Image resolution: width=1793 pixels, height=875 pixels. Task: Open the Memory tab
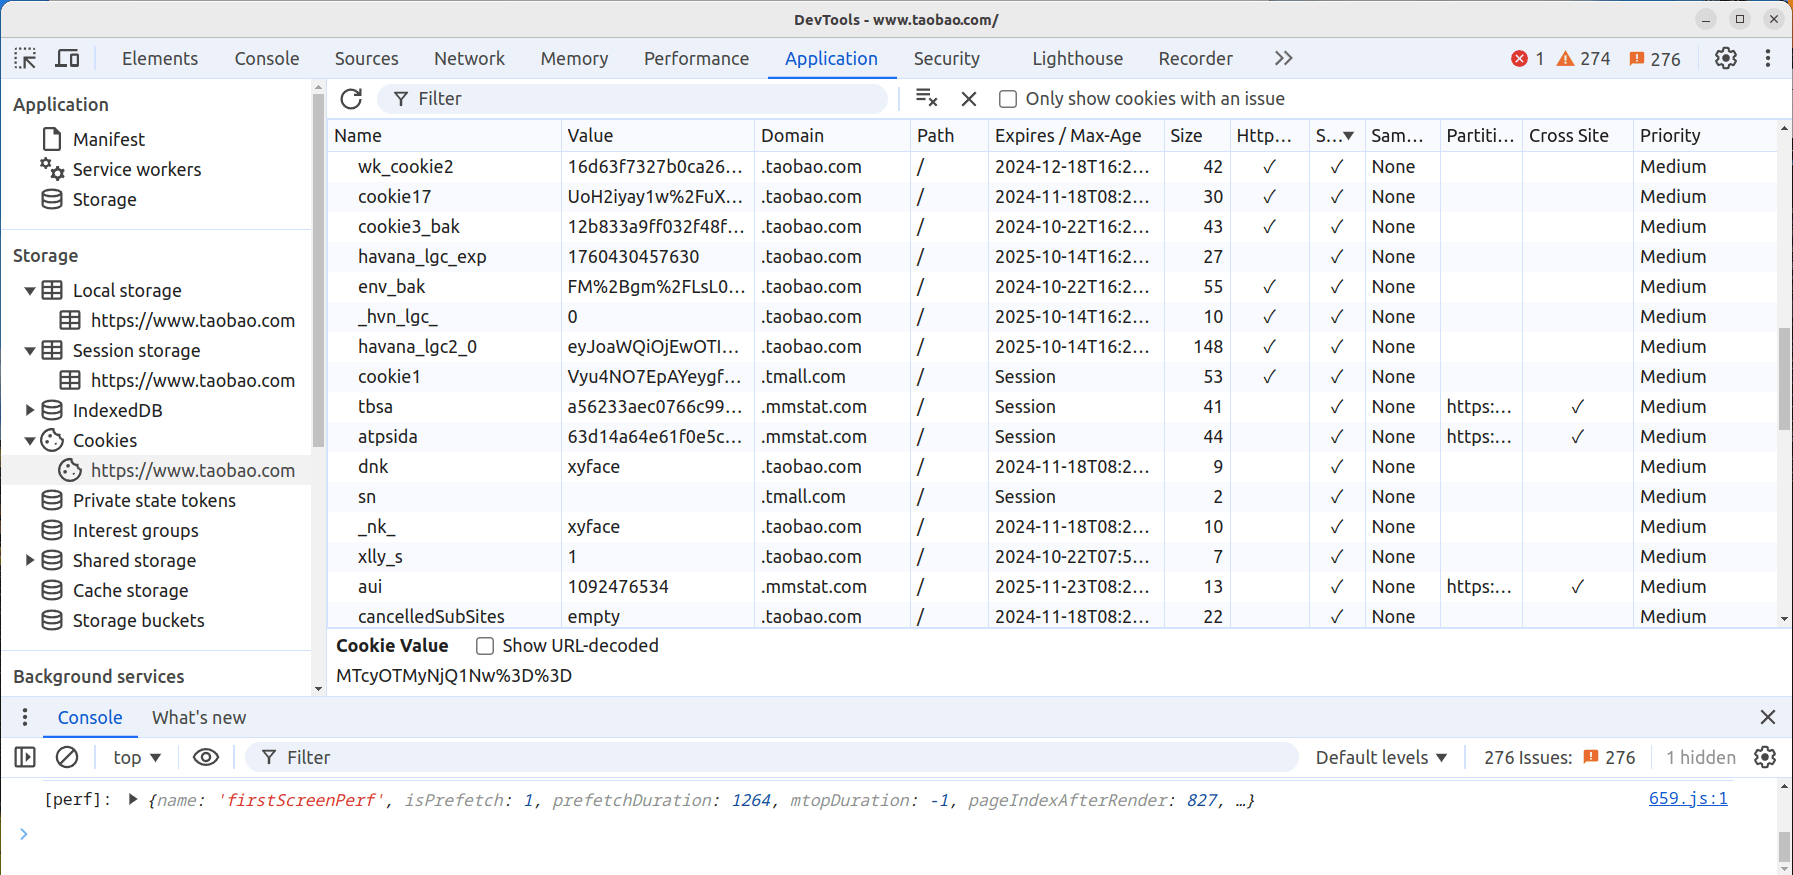[574, 58]
